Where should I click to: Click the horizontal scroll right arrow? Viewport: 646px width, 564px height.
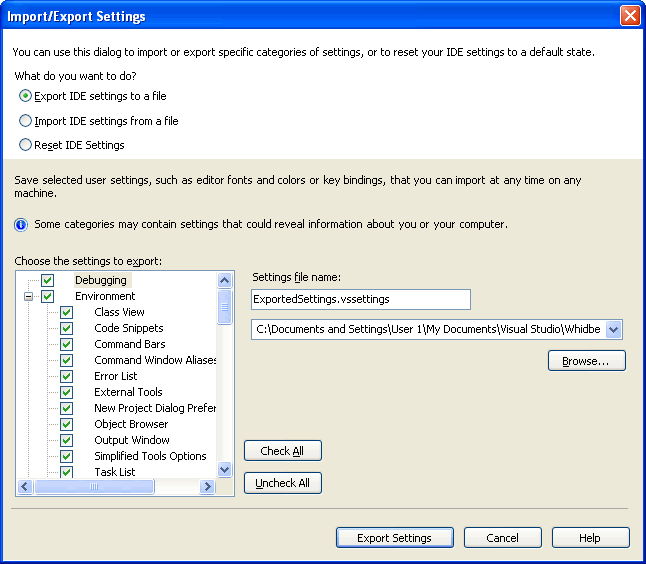tap(207, 487)
